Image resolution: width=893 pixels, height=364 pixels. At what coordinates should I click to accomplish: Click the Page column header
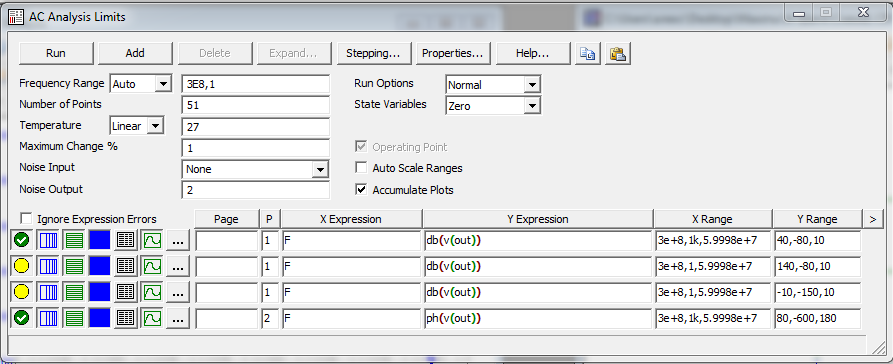pyautogui.click(x=226, y=219)
